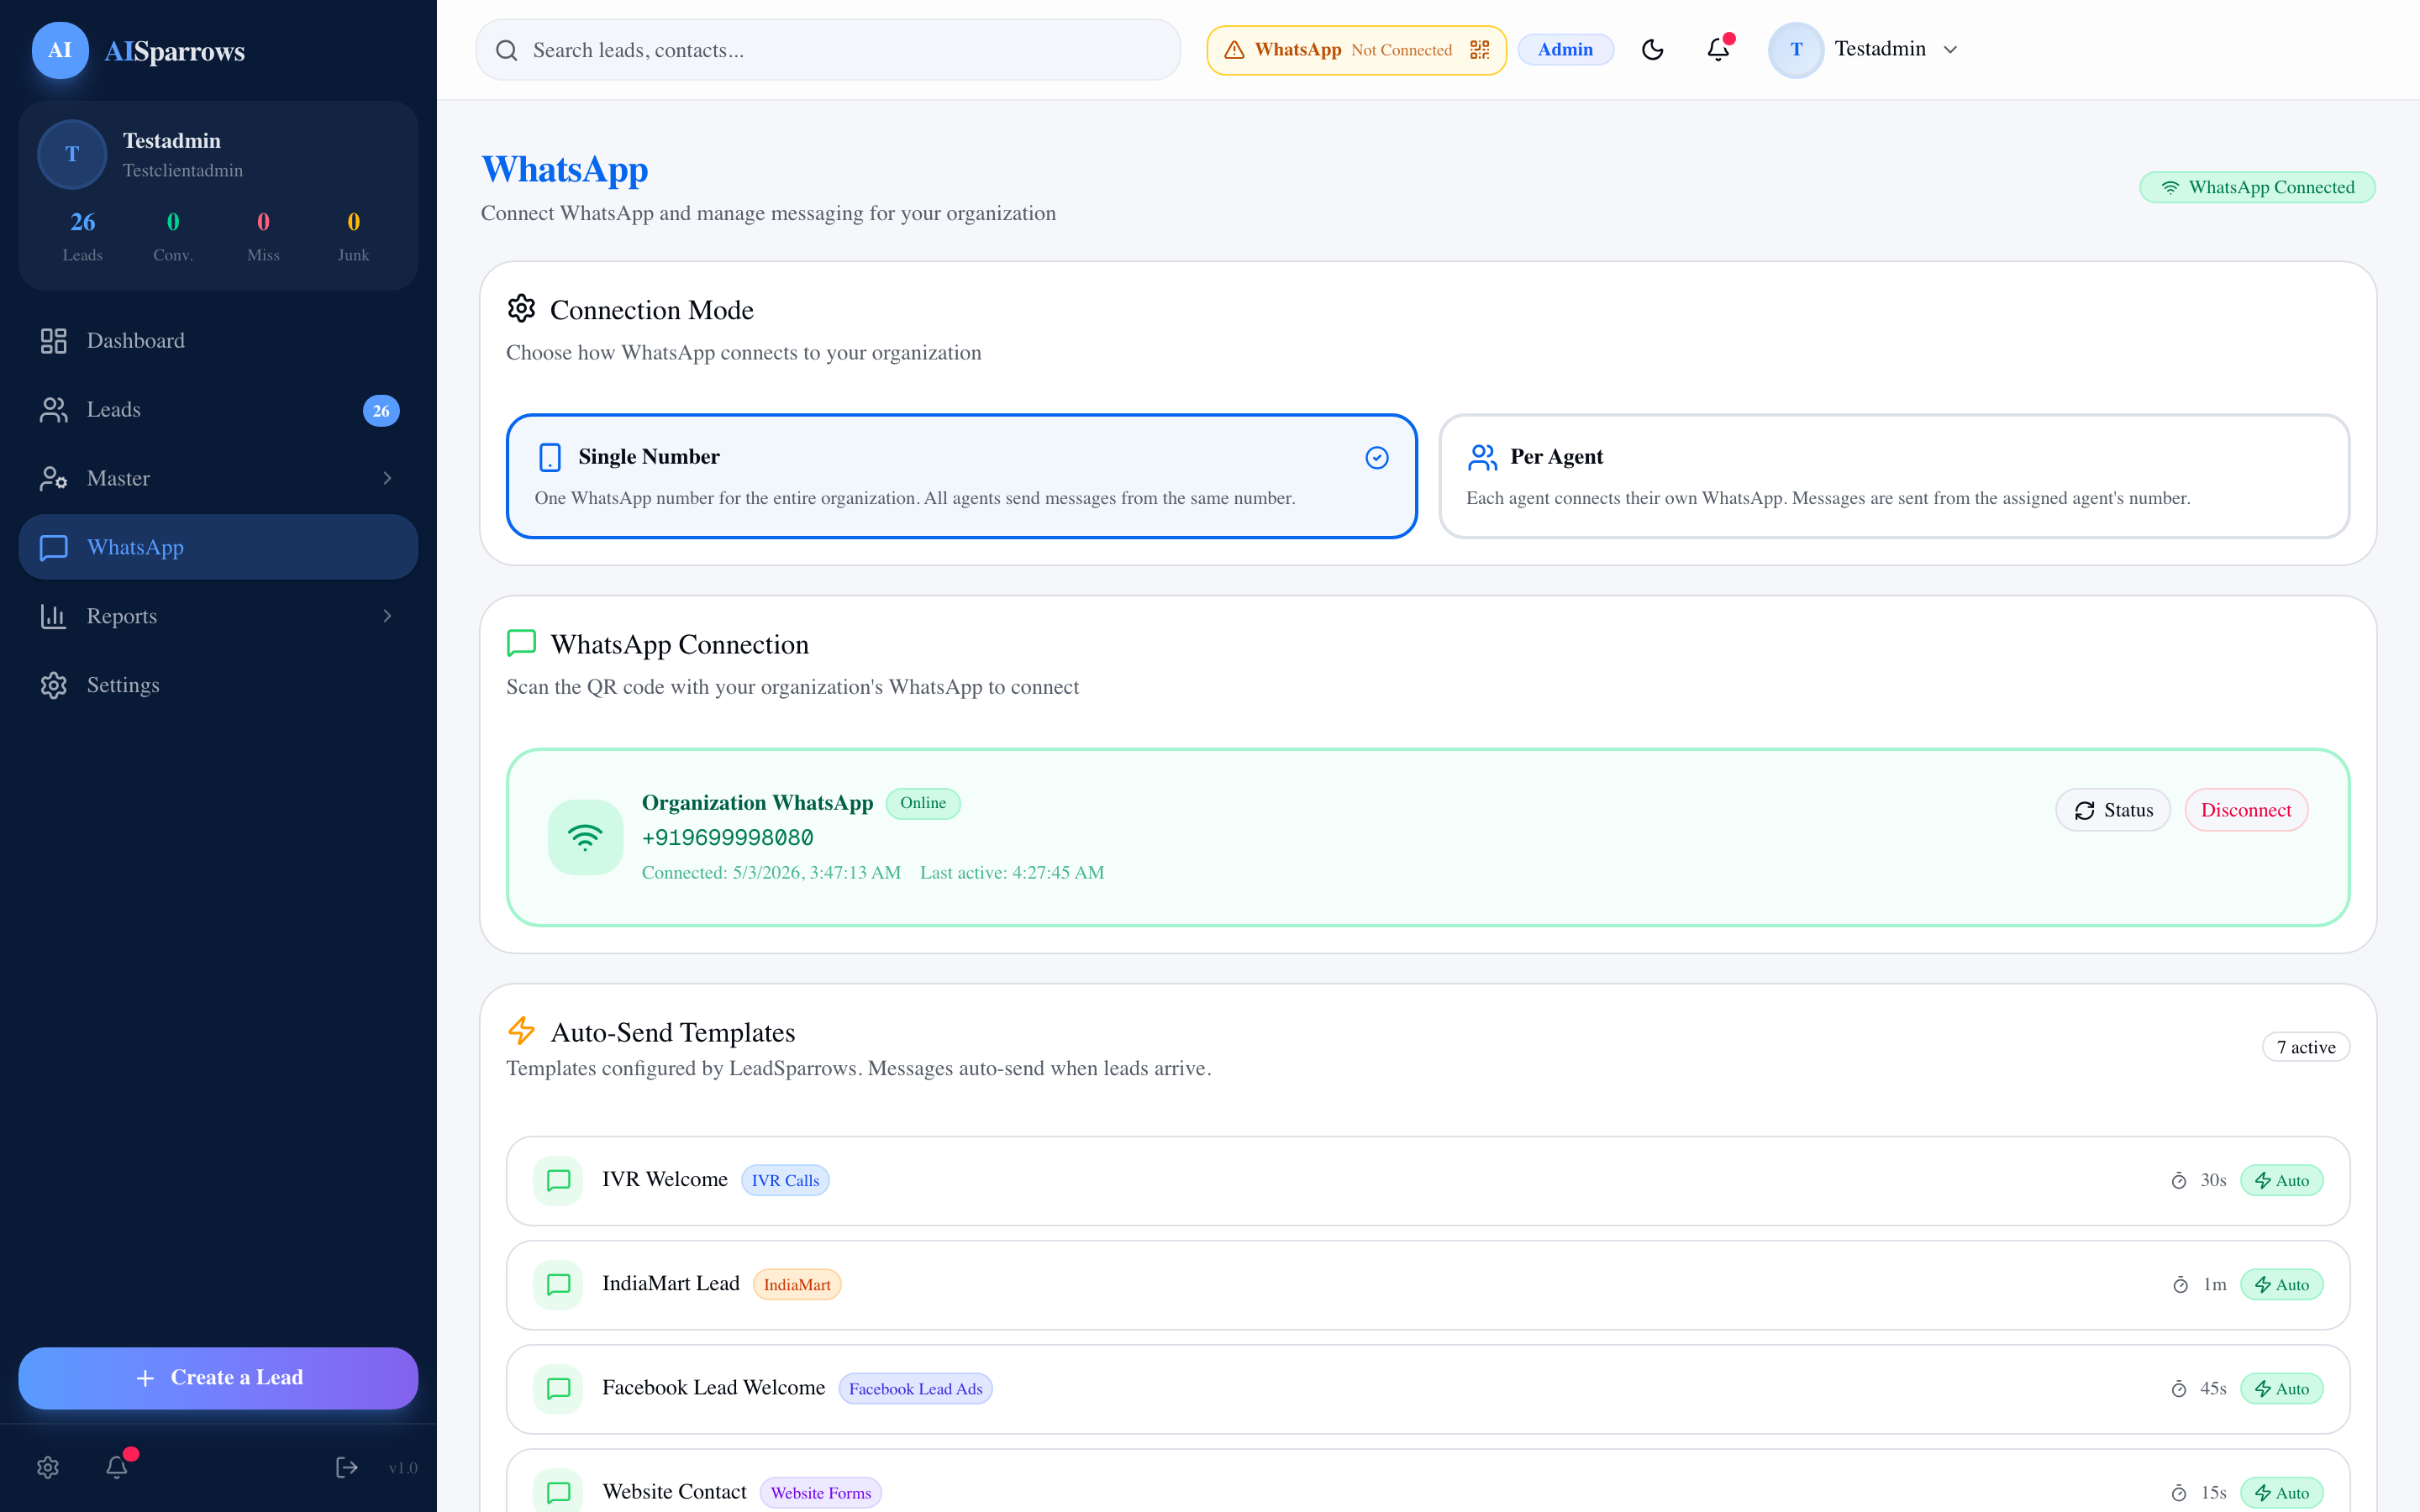Click the Facebook Lead Ads tag
This screenshot has width=2420, height=1512.
915,1389
